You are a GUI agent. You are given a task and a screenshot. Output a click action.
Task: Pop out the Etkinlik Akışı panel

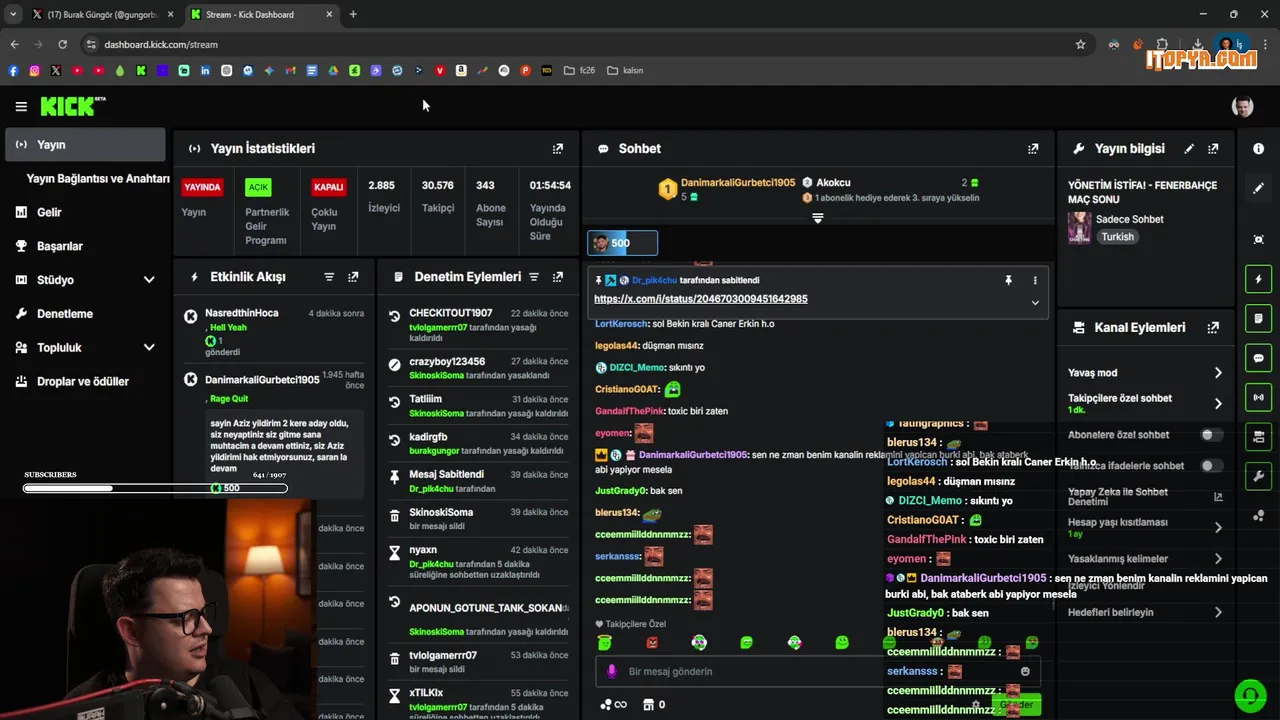pos(353,277)
